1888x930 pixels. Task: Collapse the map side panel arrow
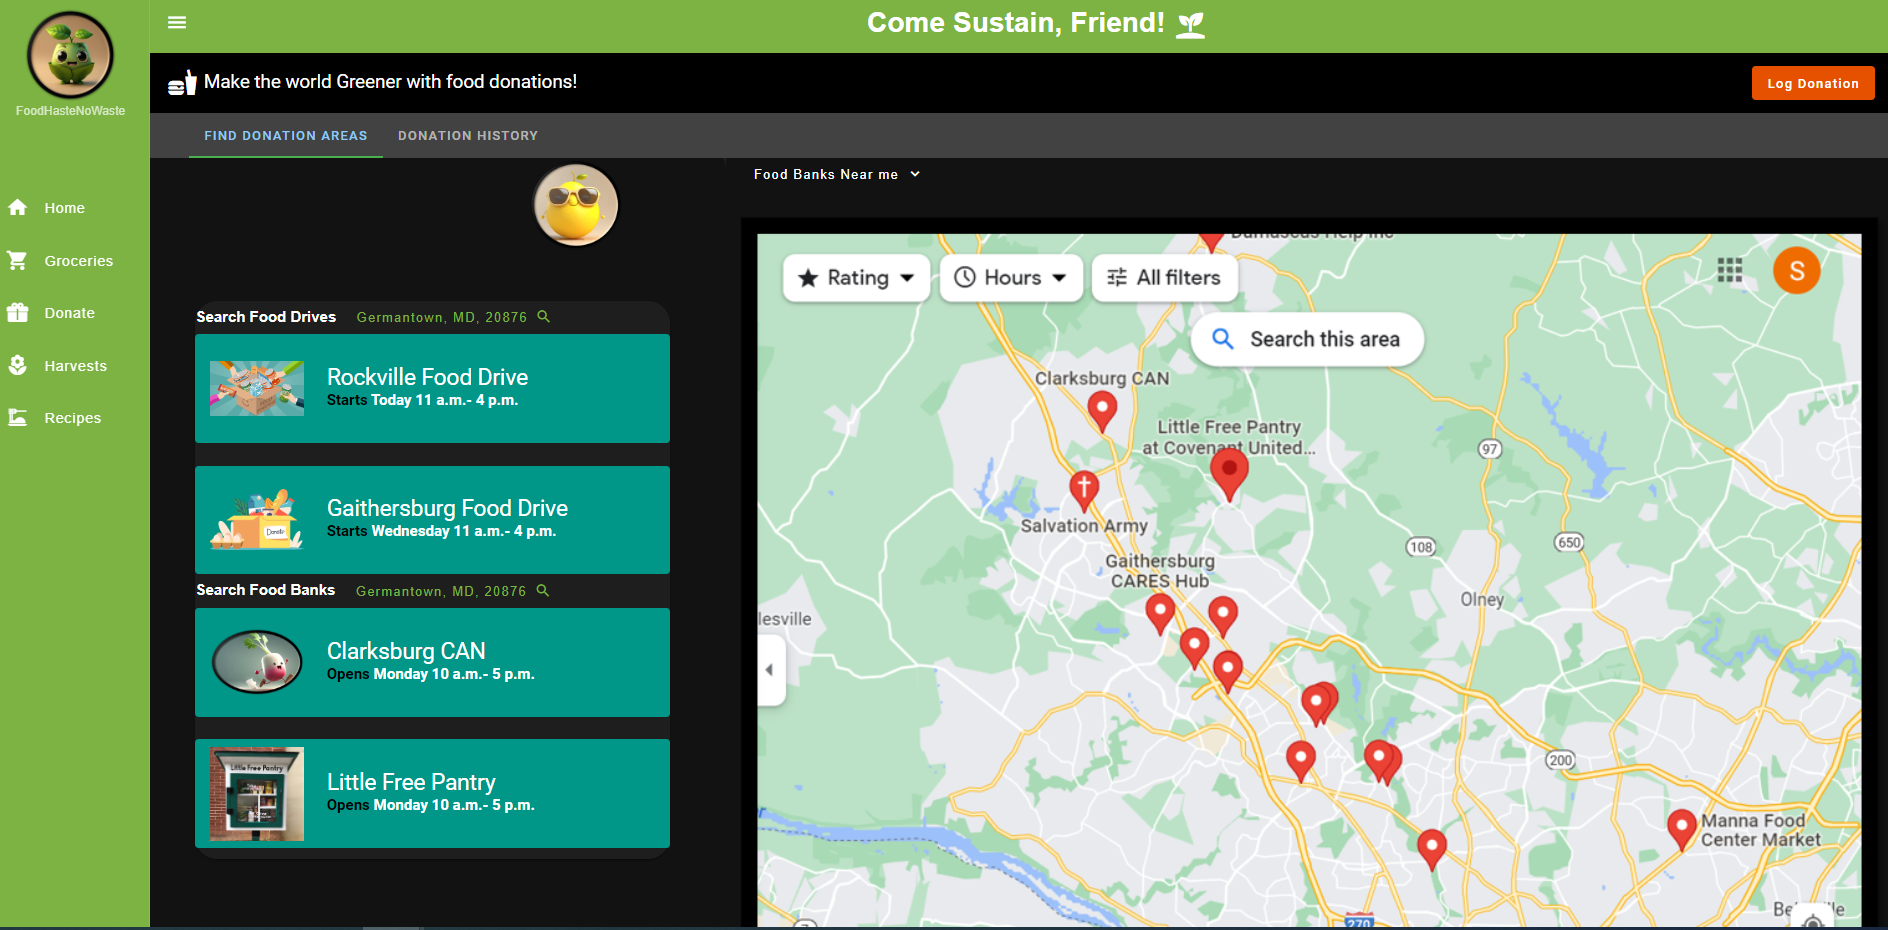(x=770, y=670)
